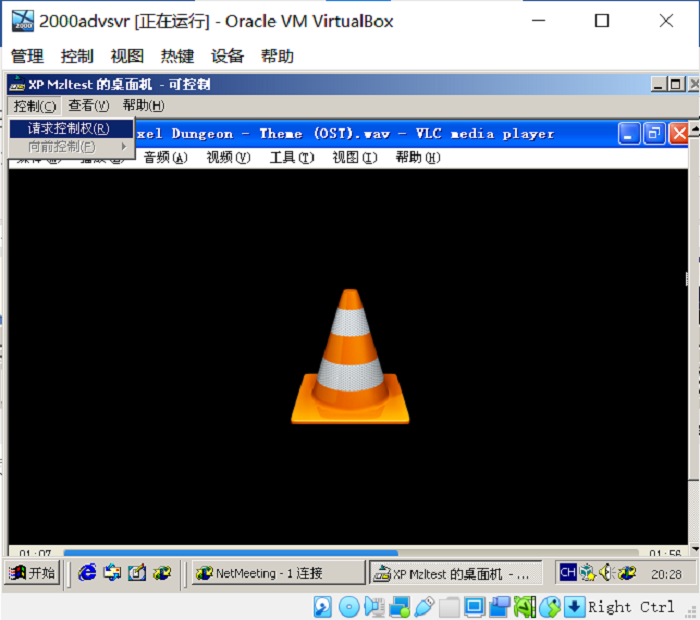Minimize the VLC media player window
Image resolution: width=700 pixels, height=620 pixels.
tap(629, 133)
